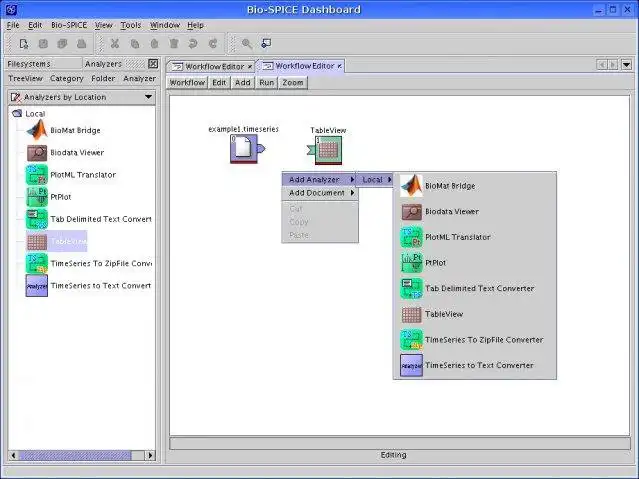Open the editor tab list dropdown arrow
639x479 pixels.
[x=626, y=65]
